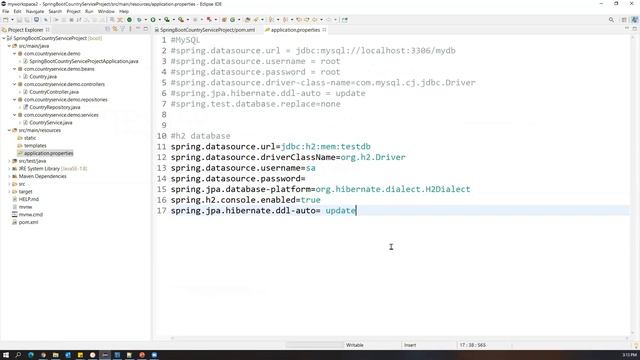Click the Coverage run icon in toolbar
The height and width of the screenshot is (360, 640).
coord(167,20)
